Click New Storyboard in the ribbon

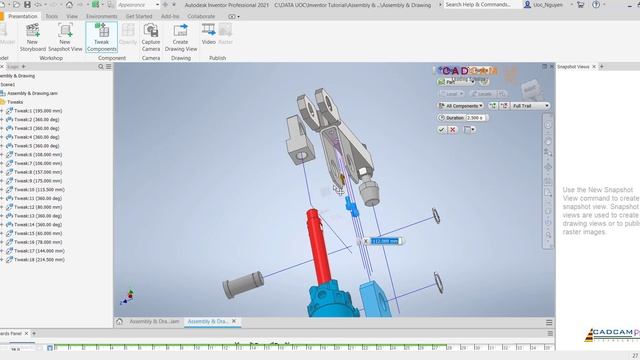point(33,38)
